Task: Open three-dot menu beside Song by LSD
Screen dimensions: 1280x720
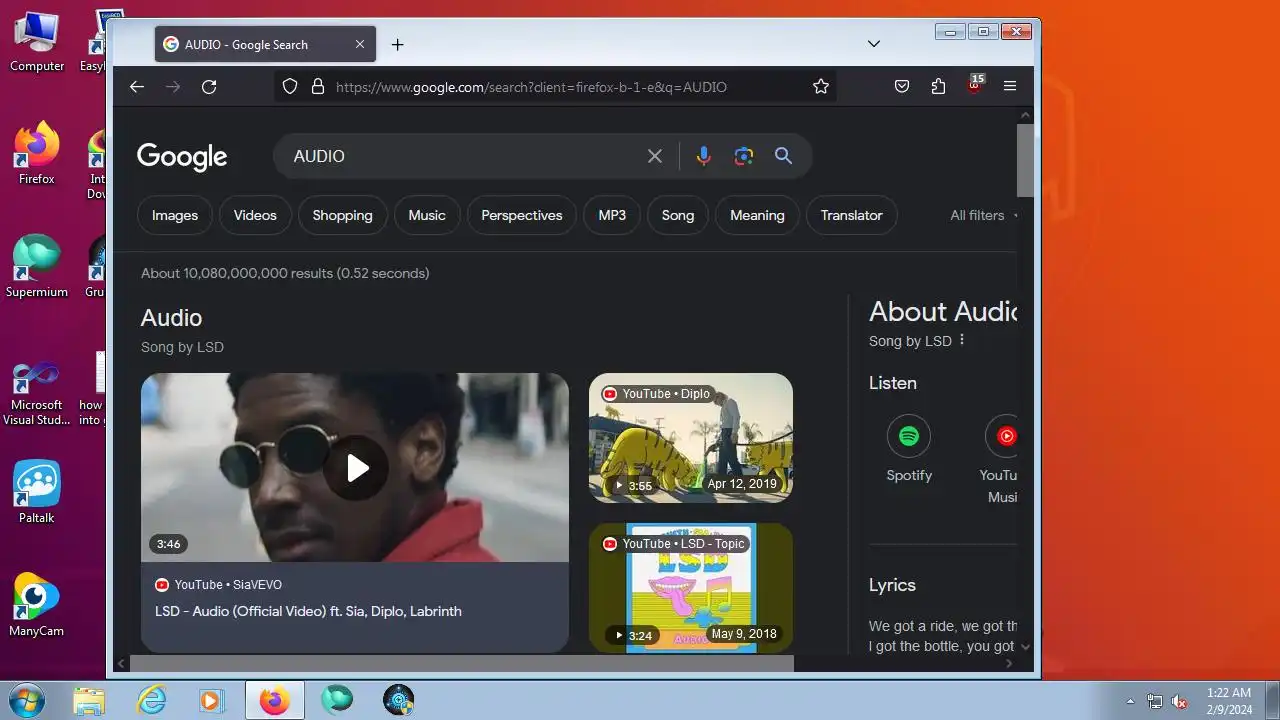Action: coord(962,340)
